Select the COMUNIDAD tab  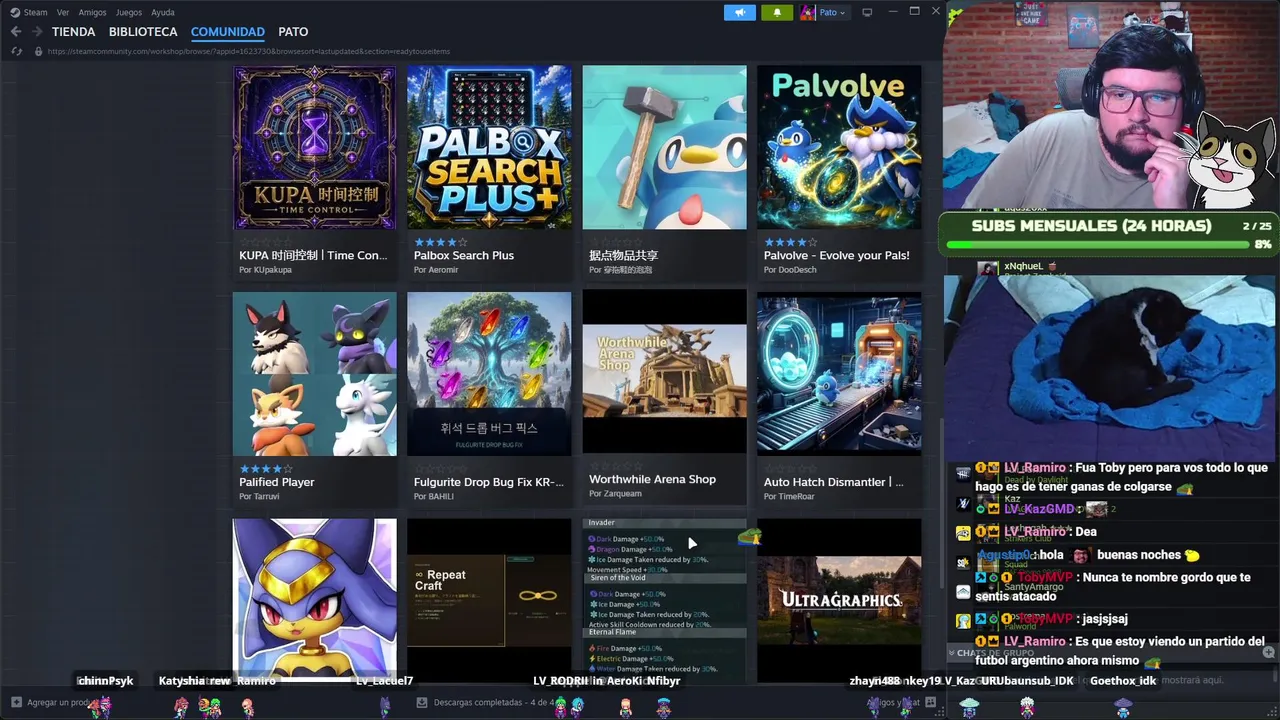(228, 32)
